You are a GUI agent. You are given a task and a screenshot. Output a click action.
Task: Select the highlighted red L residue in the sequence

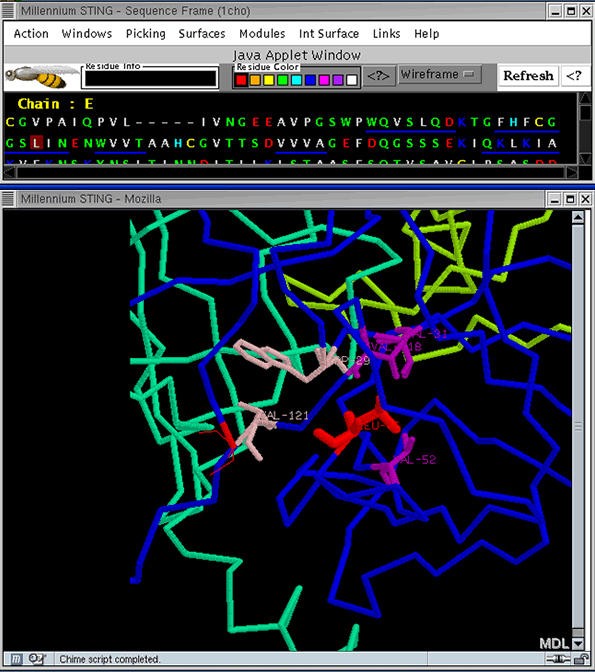click(37, 143)
